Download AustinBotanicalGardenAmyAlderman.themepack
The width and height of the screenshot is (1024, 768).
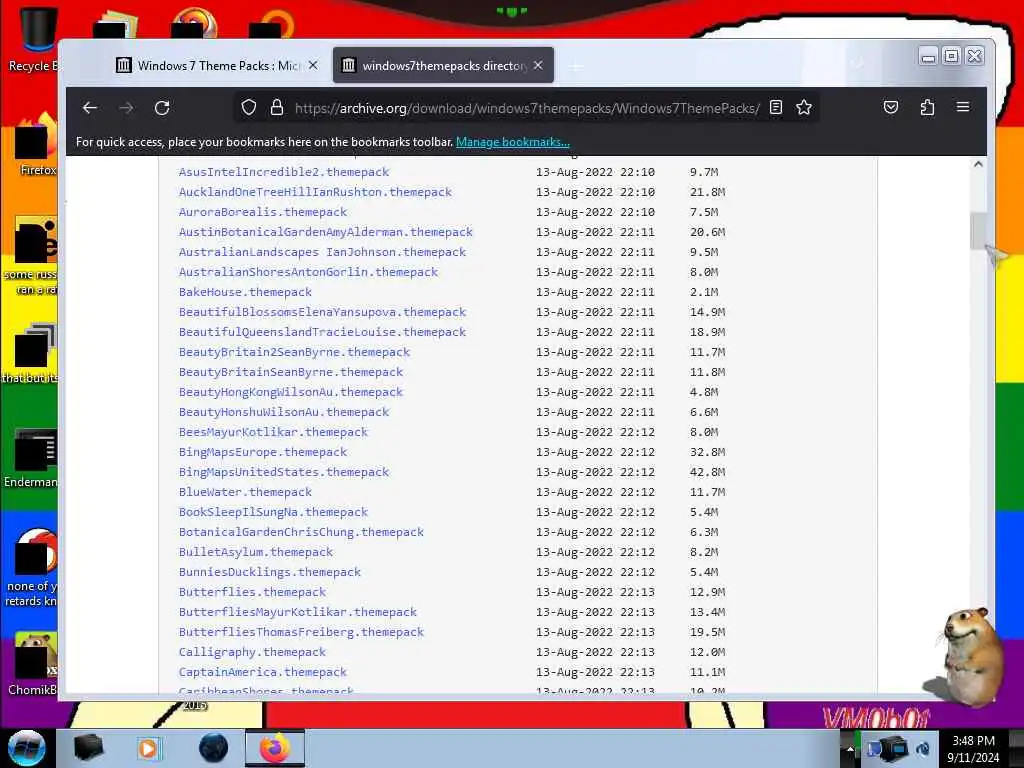point(326,232)
